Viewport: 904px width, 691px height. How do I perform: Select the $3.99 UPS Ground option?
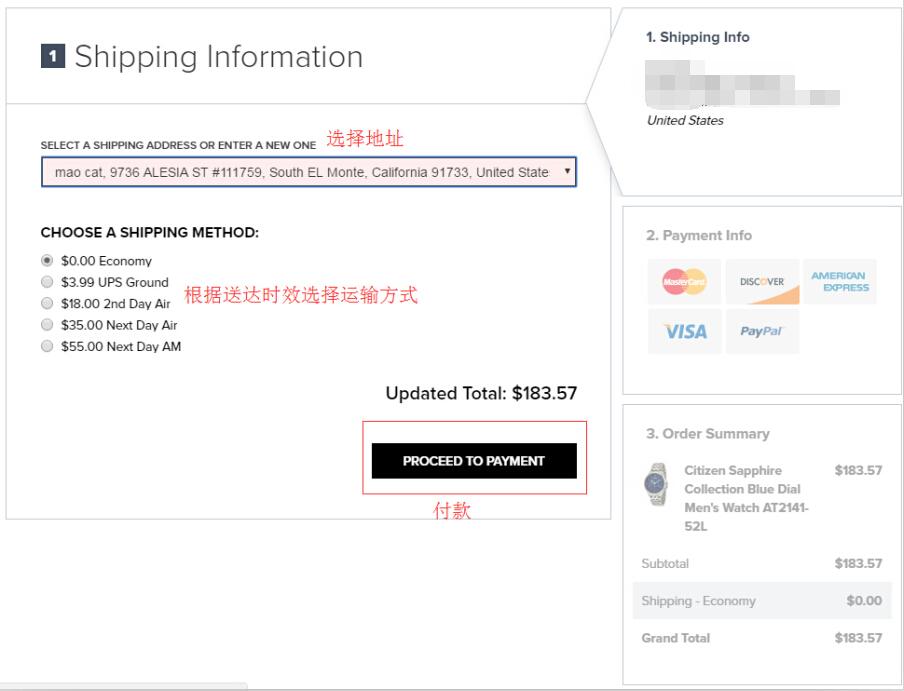(47, 282)
